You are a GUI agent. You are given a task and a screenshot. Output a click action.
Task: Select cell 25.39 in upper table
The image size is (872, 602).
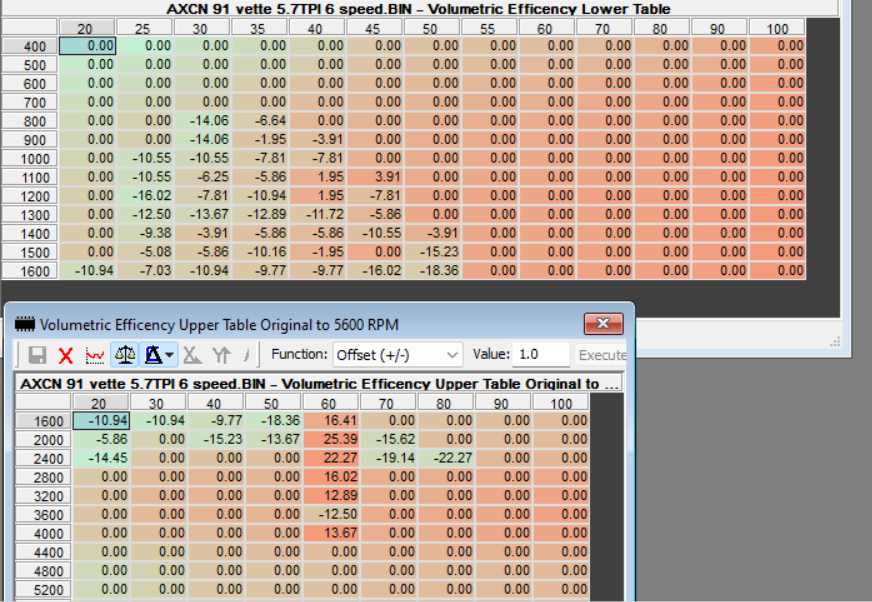pyautogui.click(x=331, y=440)
